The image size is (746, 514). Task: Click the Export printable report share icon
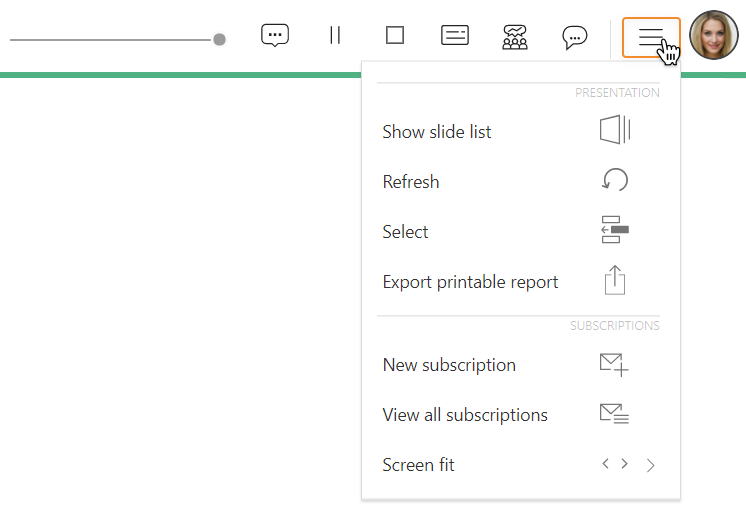pyautogui.click(x=615, y=280)
